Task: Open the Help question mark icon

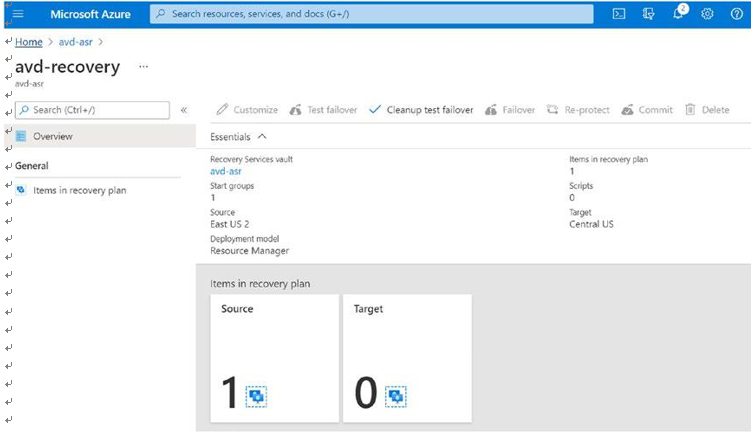Action: coord(736,14)
